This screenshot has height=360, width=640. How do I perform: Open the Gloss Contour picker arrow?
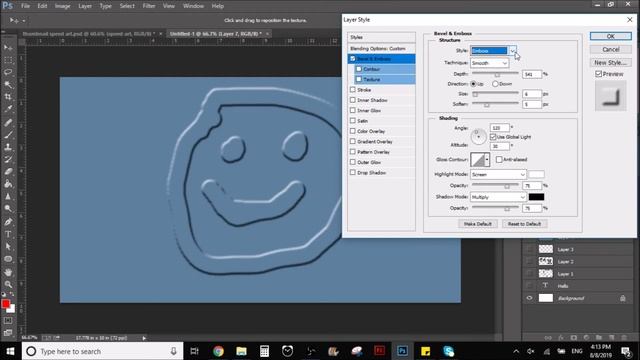click(x=487, y=160)
